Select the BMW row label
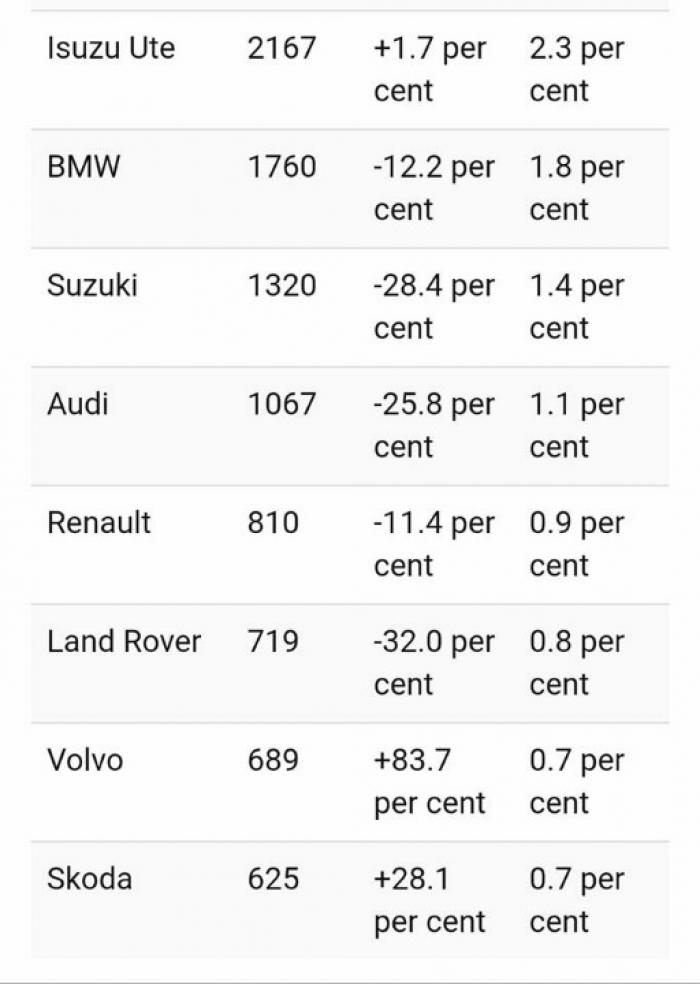Image resolution: width=700 pixels, height=984 pixels. (83, 167)
